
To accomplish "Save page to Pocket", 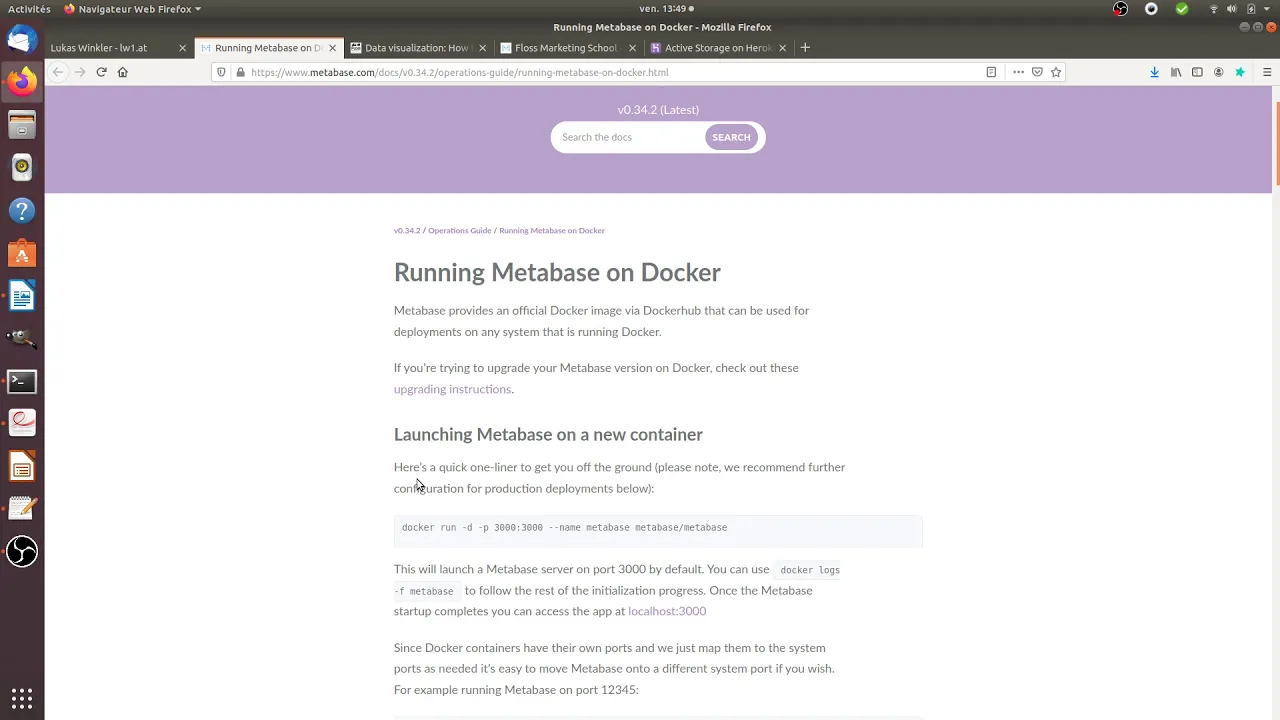I will [1037, 72].
